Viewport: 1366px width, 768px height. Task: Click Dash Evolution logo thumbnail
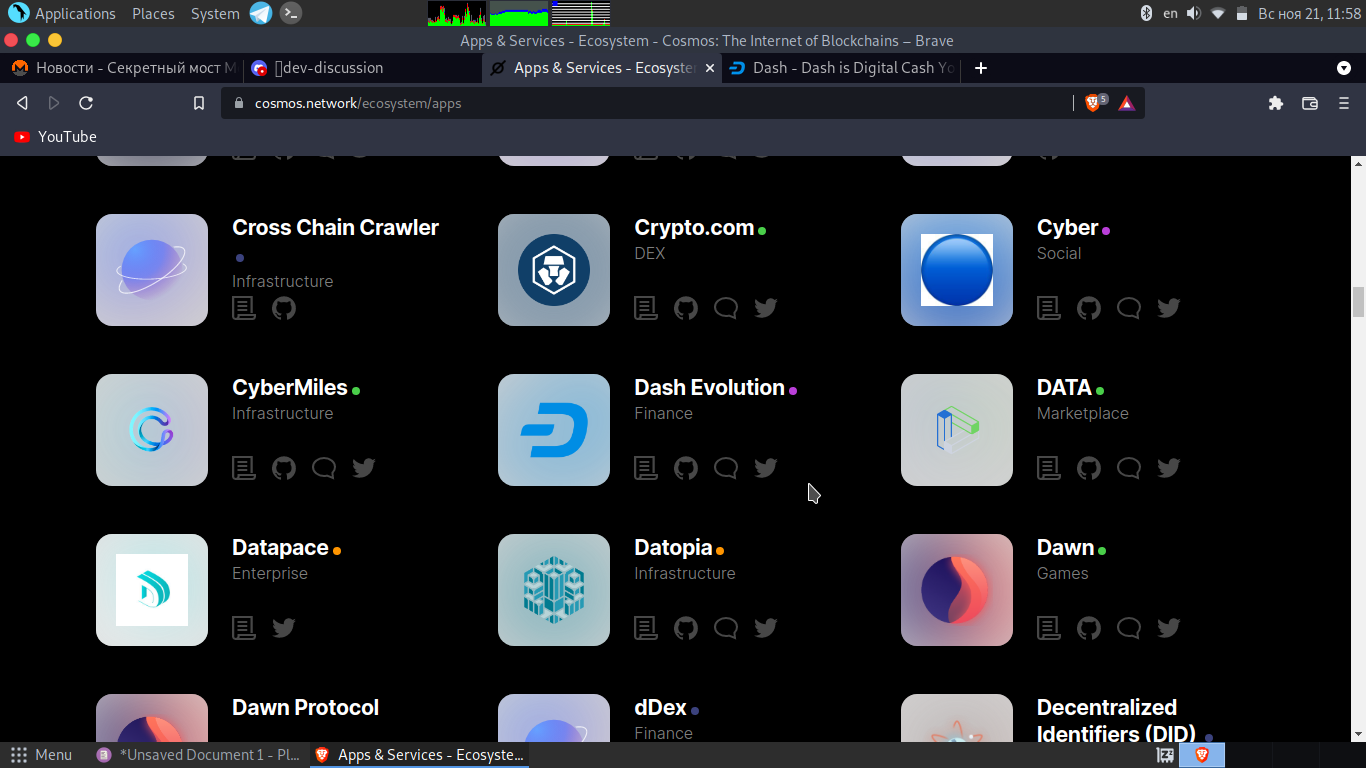pyautogui.click(x=554, y=430)
